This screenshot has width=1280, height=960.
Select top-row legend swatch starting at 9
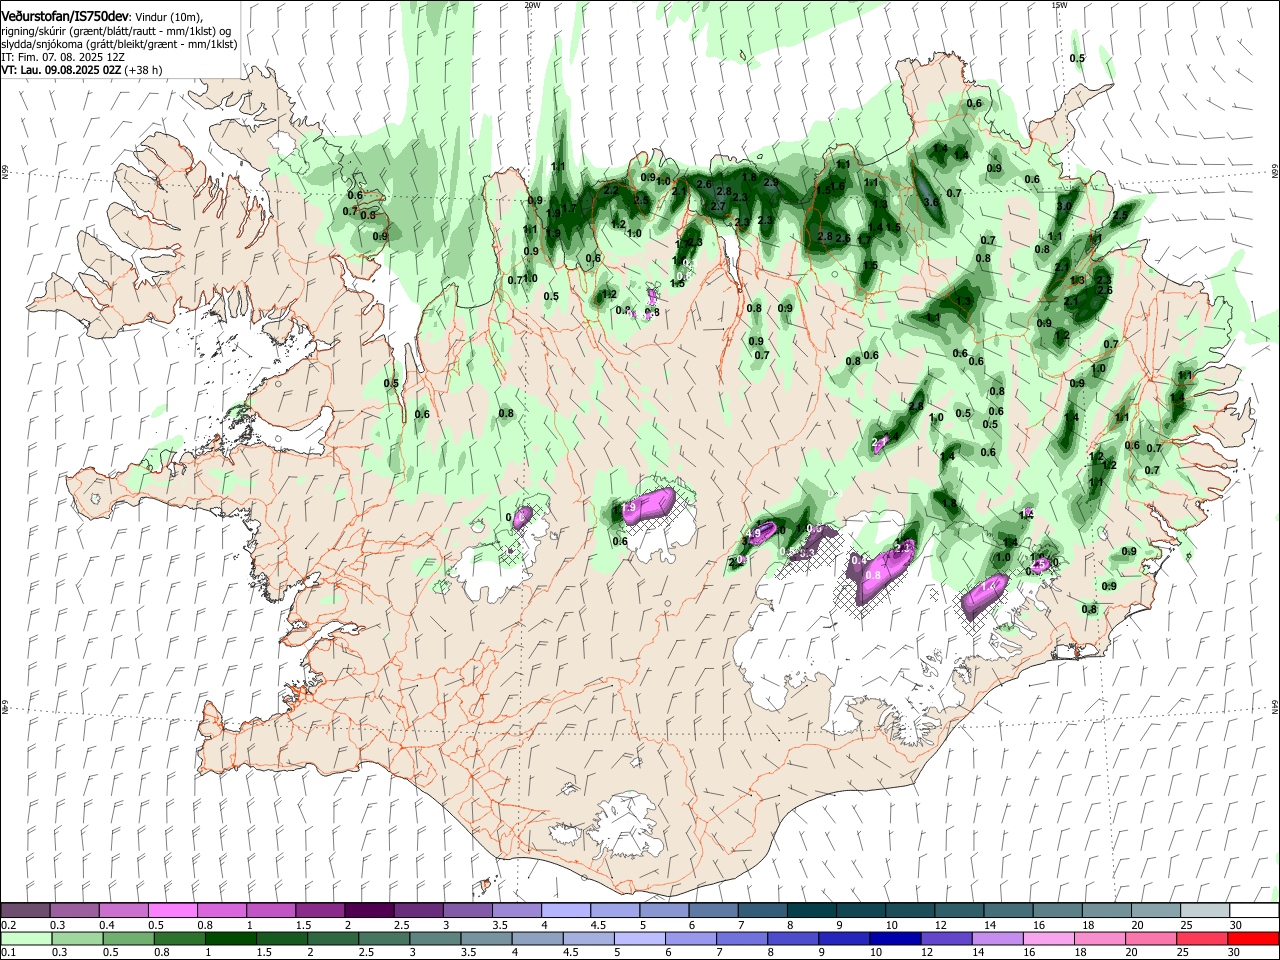[x=860, y=911]
